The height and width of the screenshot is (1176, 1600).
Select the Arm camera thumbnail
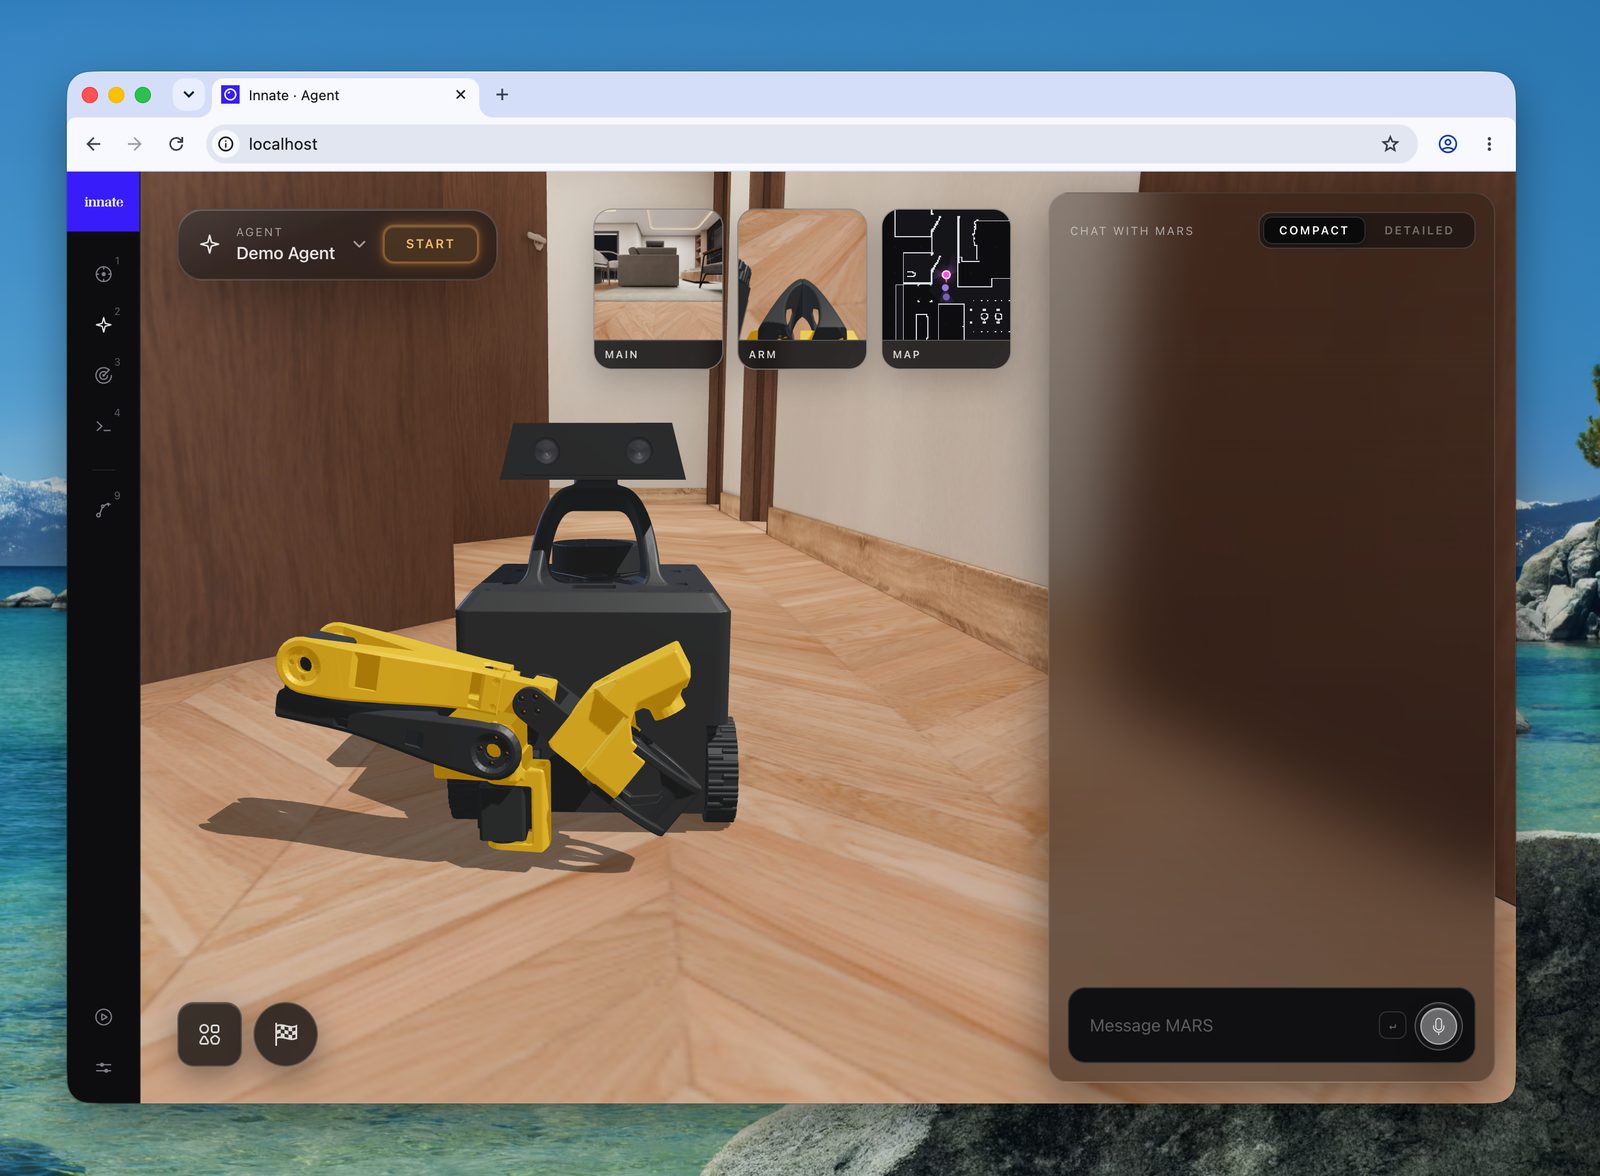(x=802, y=288)
